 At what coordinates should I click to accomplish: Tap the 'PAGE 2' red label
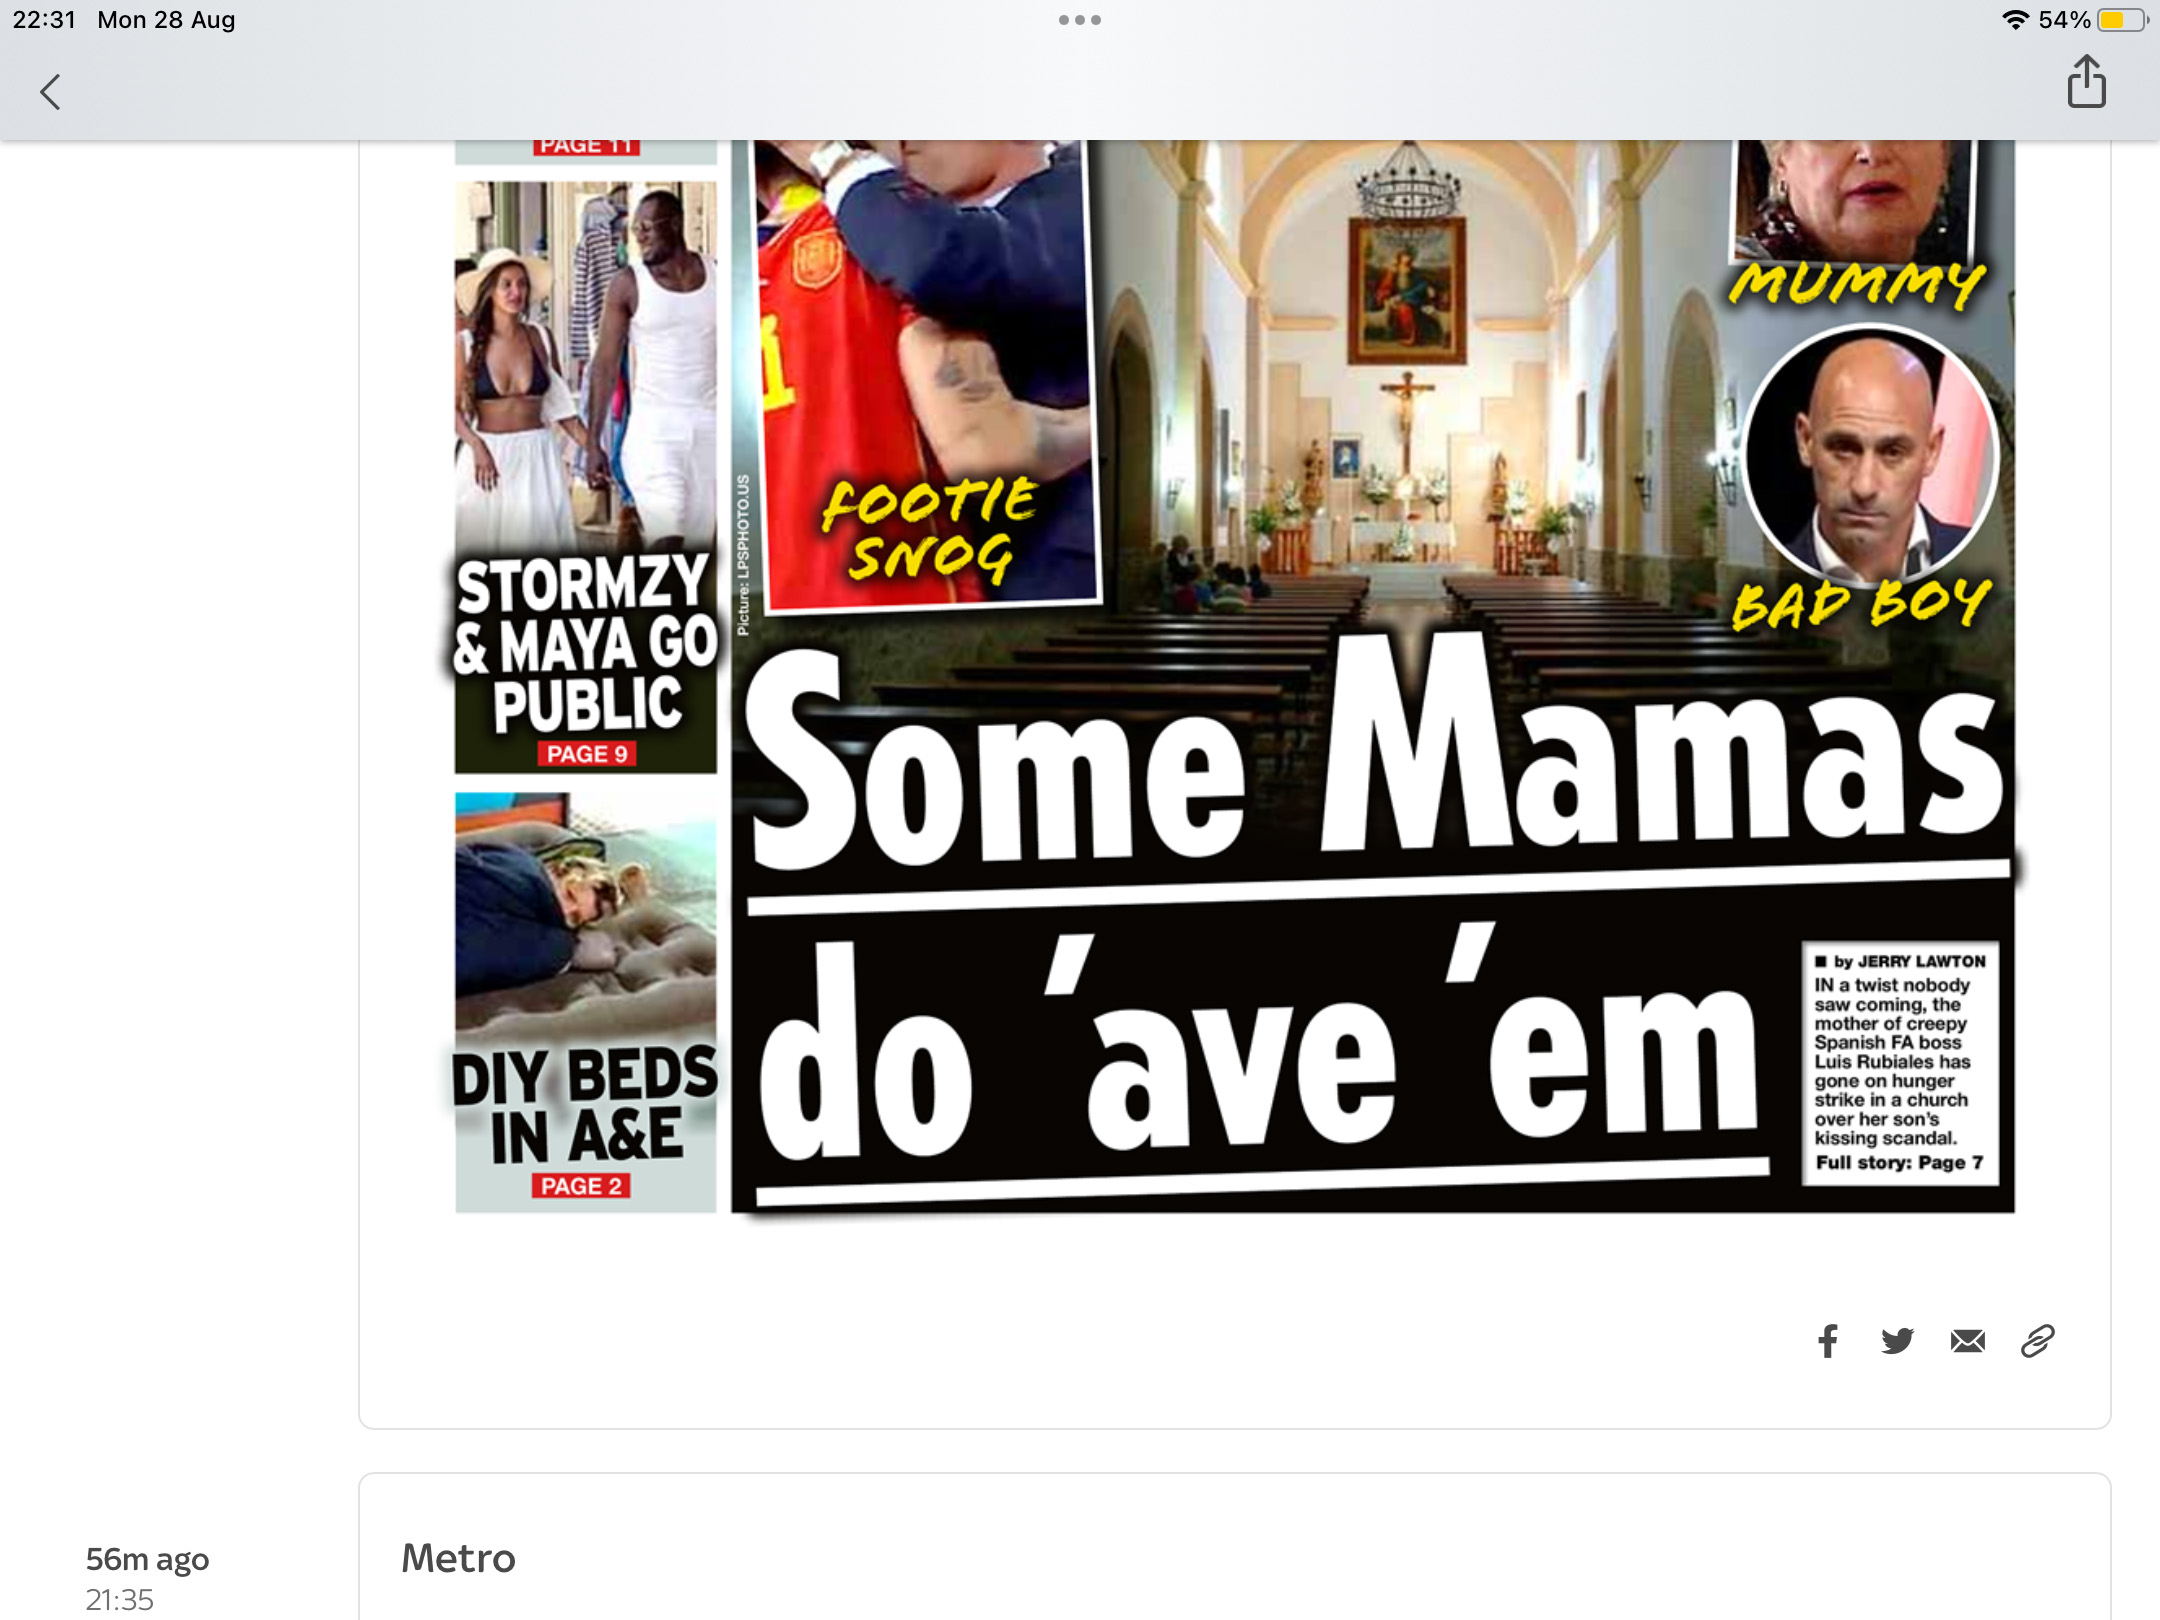581,1186
